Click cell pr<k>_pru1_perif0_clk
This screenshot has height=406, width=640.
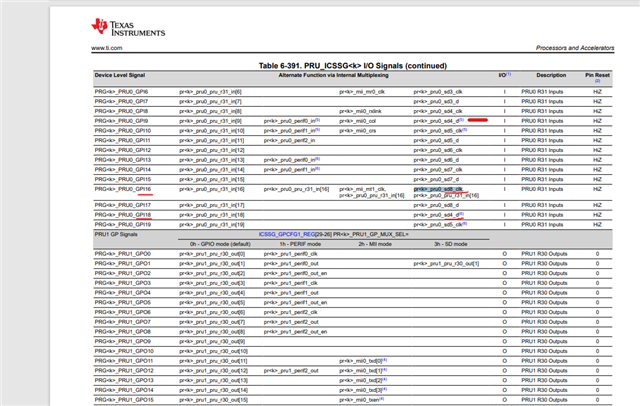[x=291, y=254]
